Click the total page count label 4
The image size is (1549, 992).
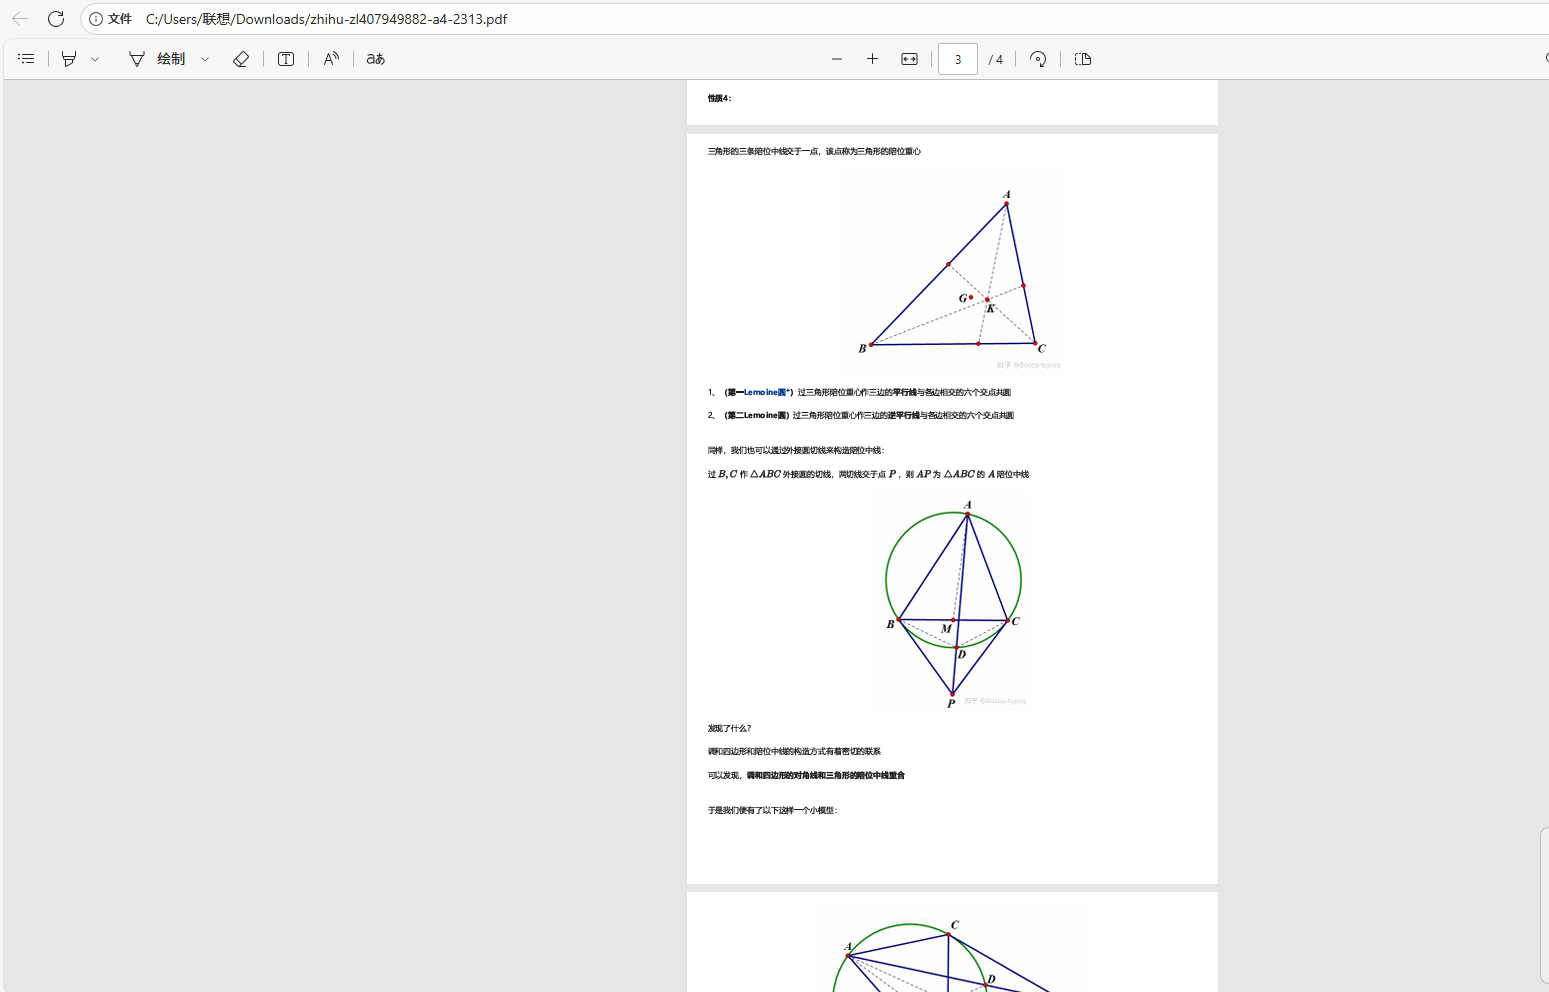(996, 59)
